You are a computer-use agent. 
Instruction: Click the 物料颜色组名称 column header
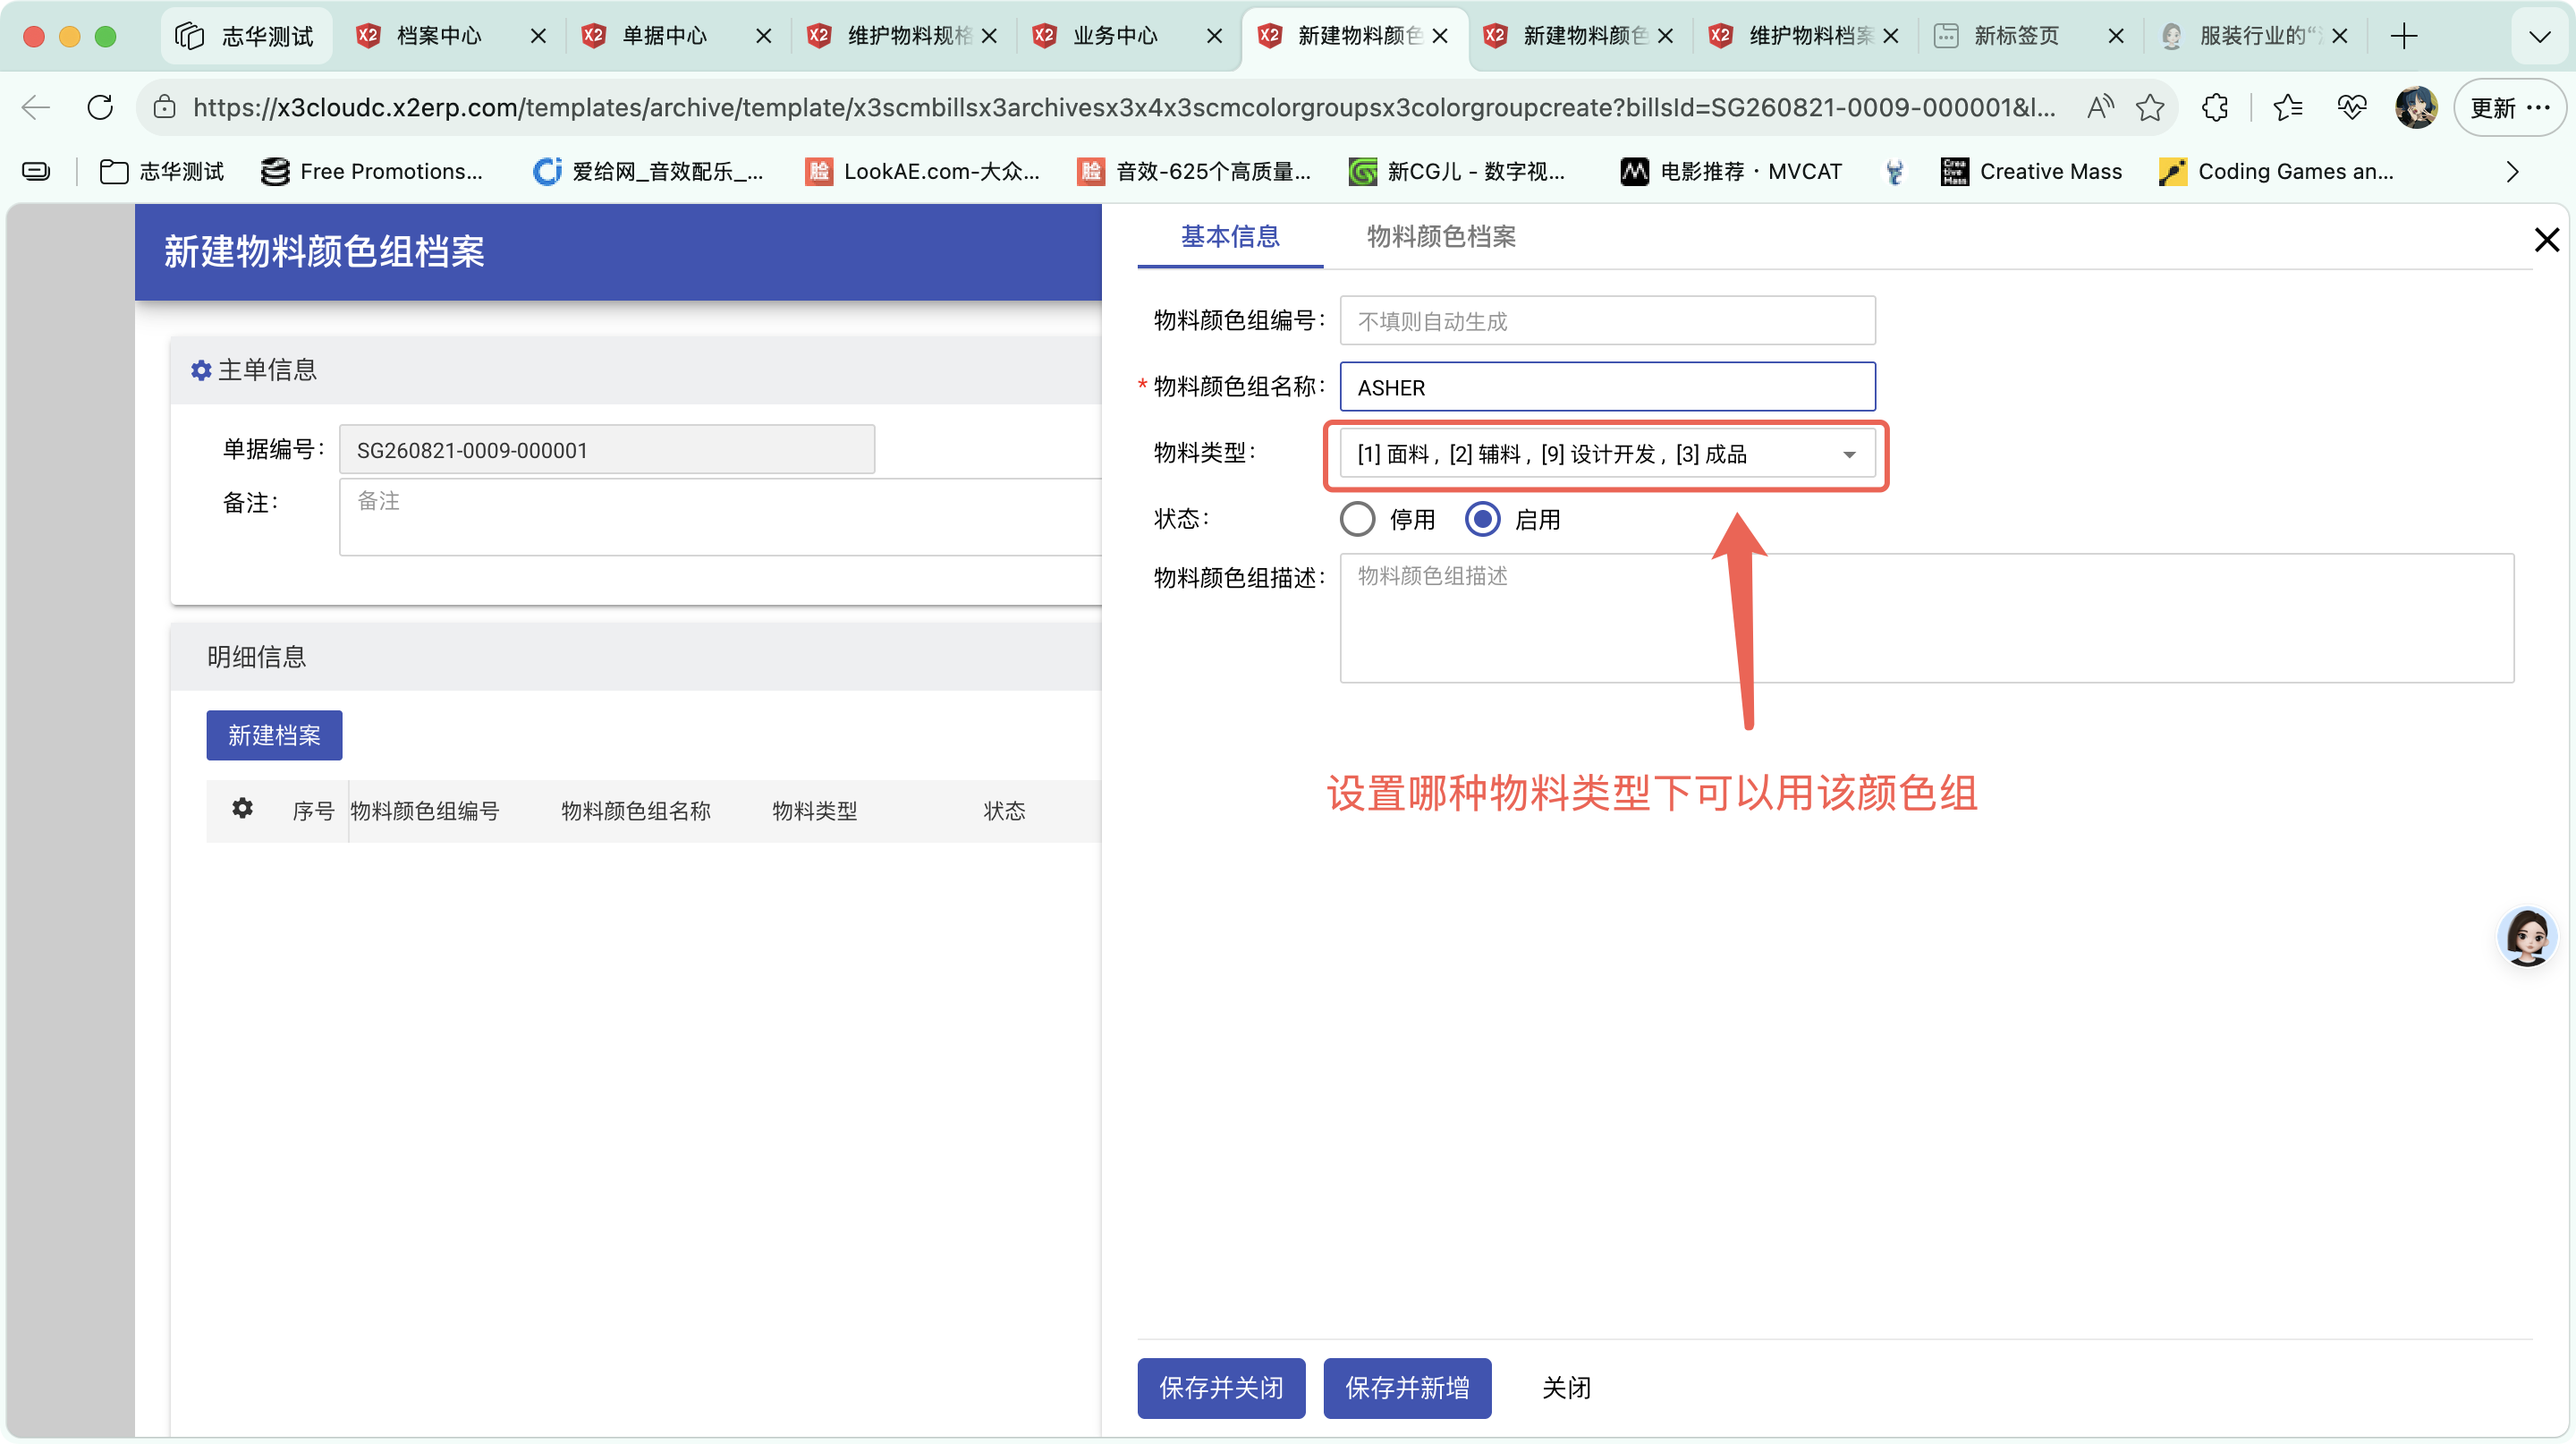click(x=636, y=811)
